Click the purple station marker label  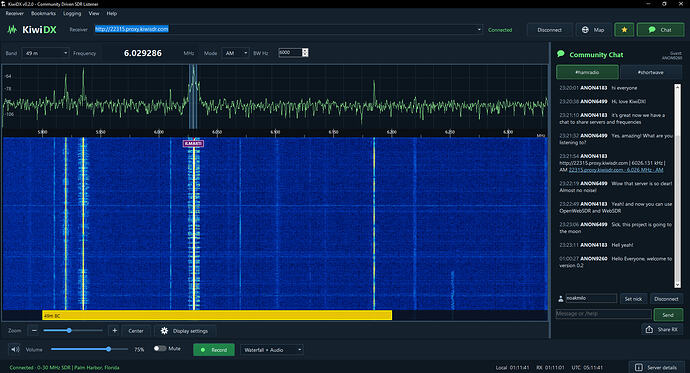[193, 143]
